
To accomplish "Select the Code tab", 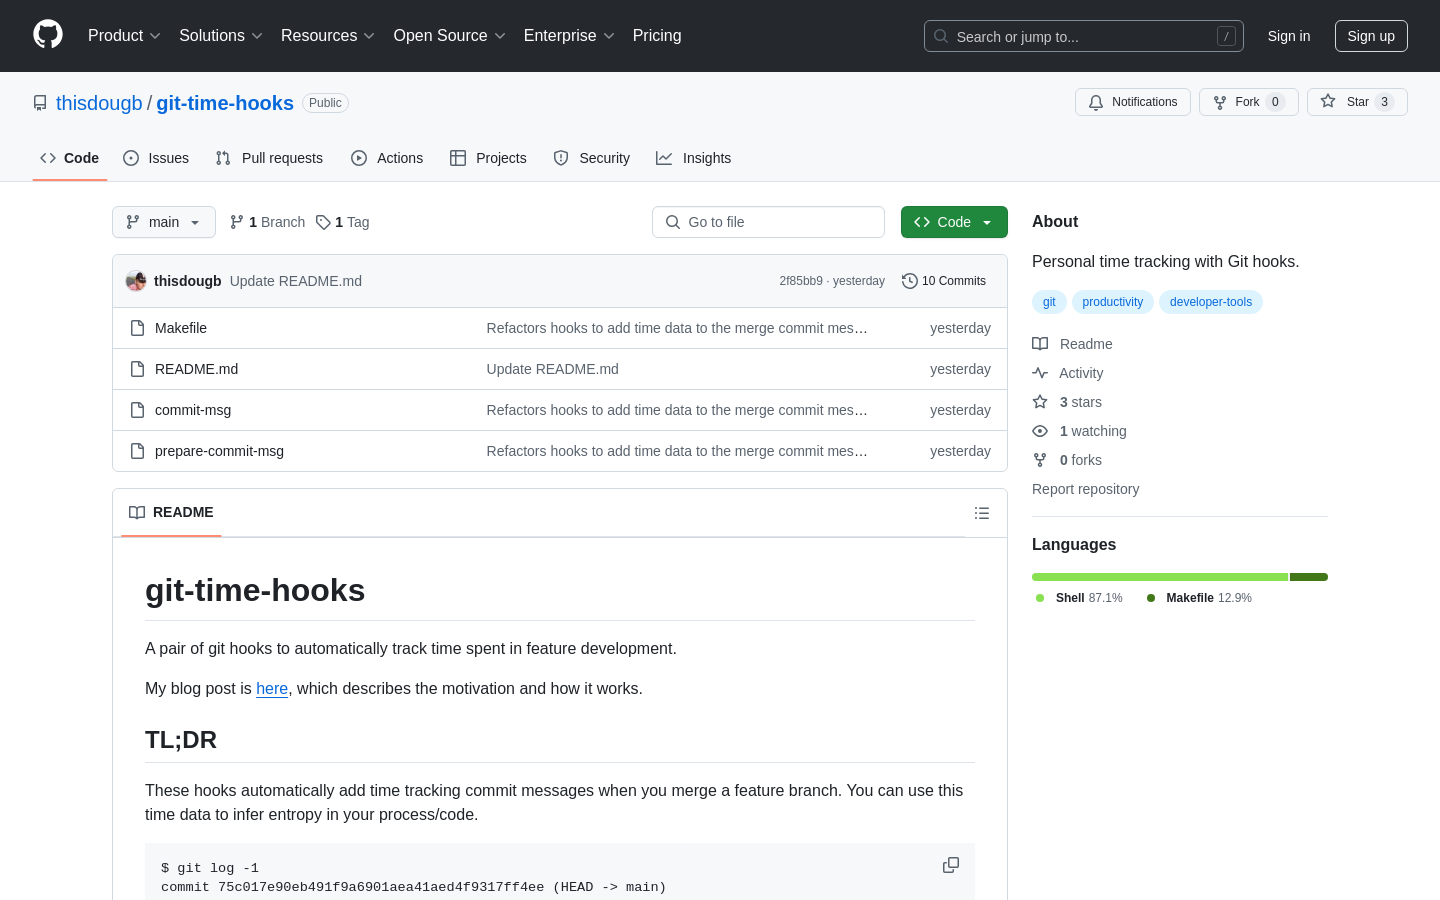I will click(70, 158).
